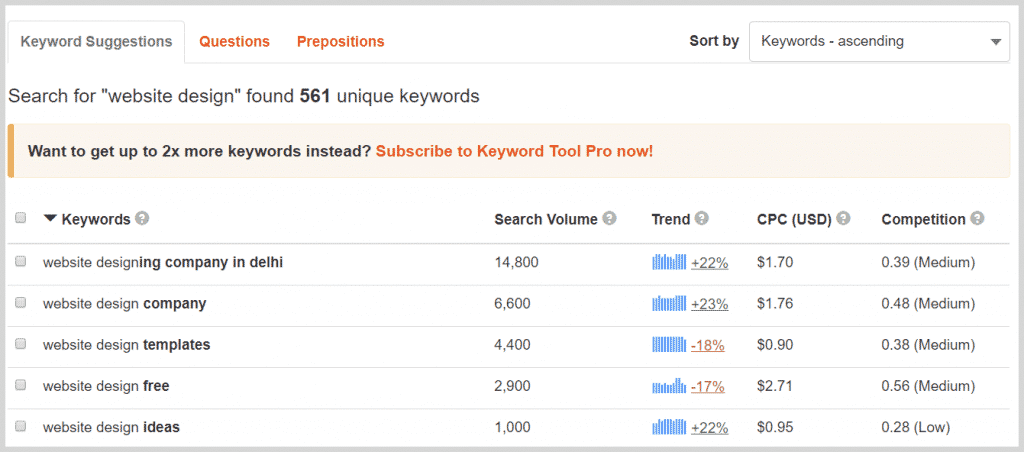Sort table by Search Volume column
The width and height of the screenshot is (1024, 452).
click(x=545, y=219)
